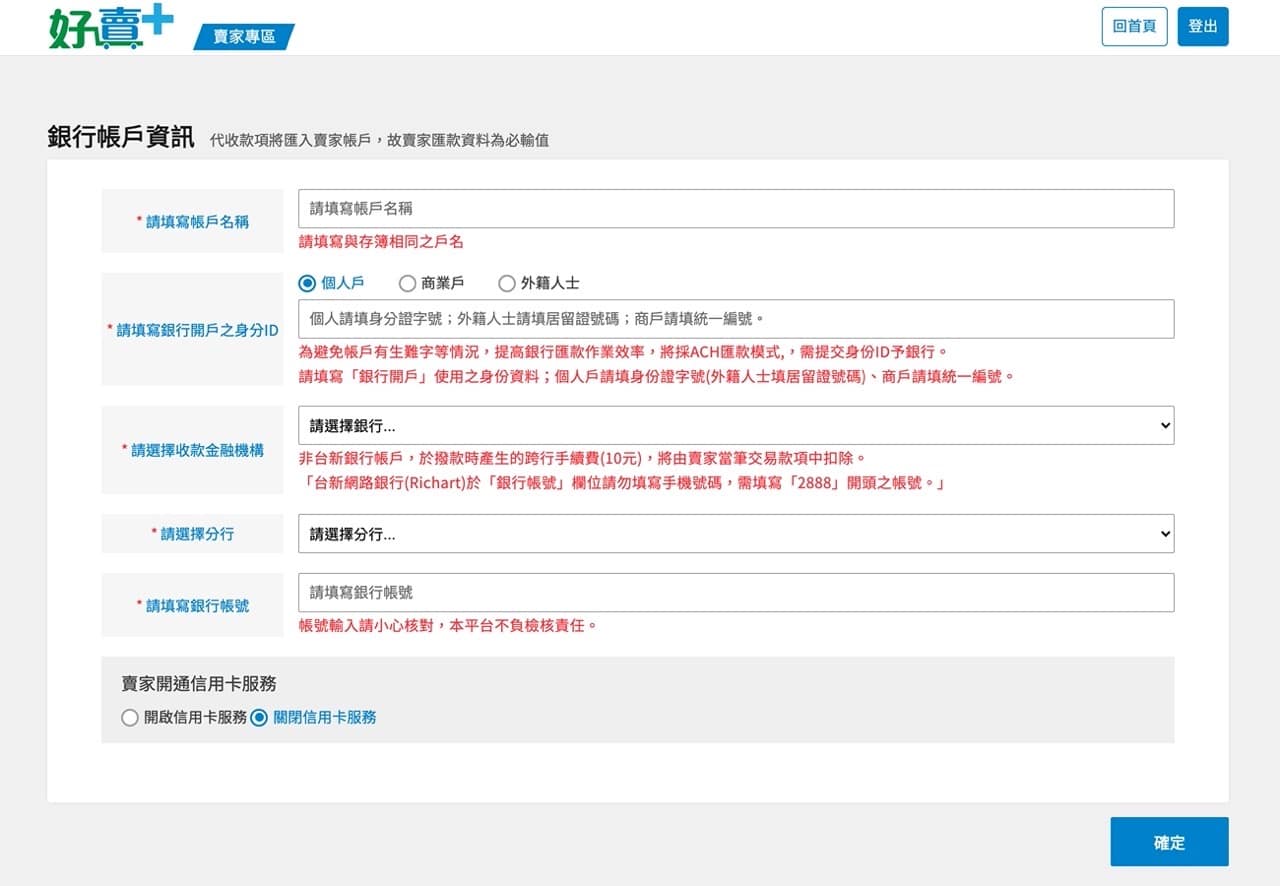The width and height of the screenshot is (1280, 886).
Task: Select the 個人戶 radio button
Action: 307,283
